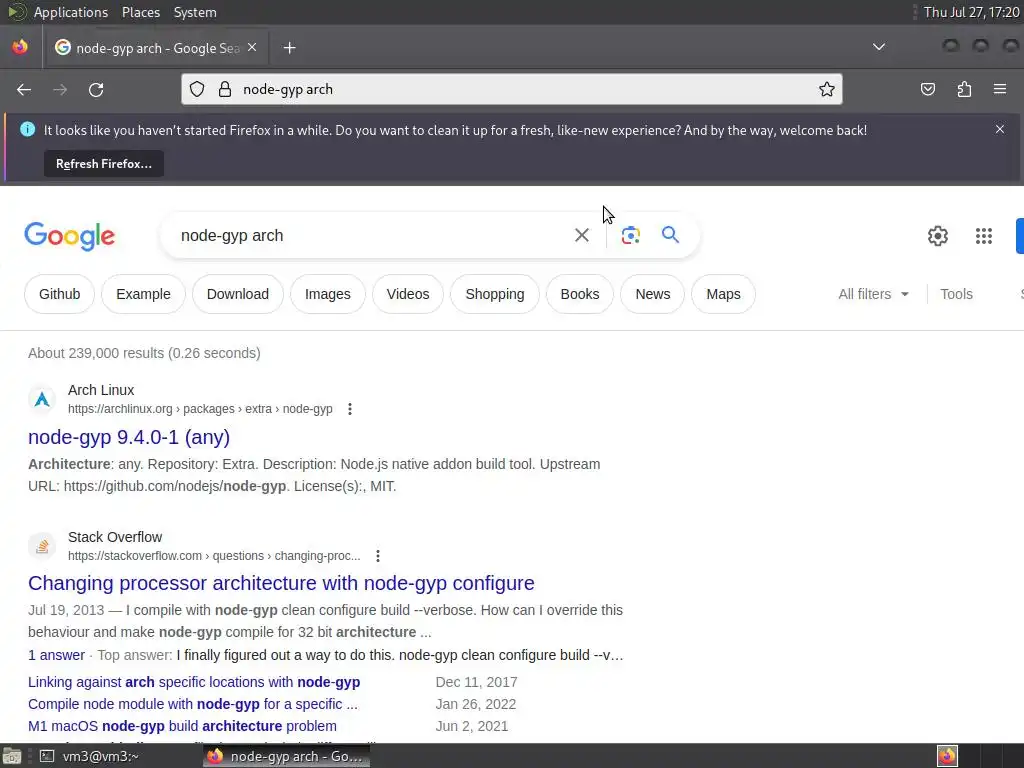Expand the All filters dropdown
Image resolution: width=1024 pixels, height=768 pixels.
[x=873, y=294]
